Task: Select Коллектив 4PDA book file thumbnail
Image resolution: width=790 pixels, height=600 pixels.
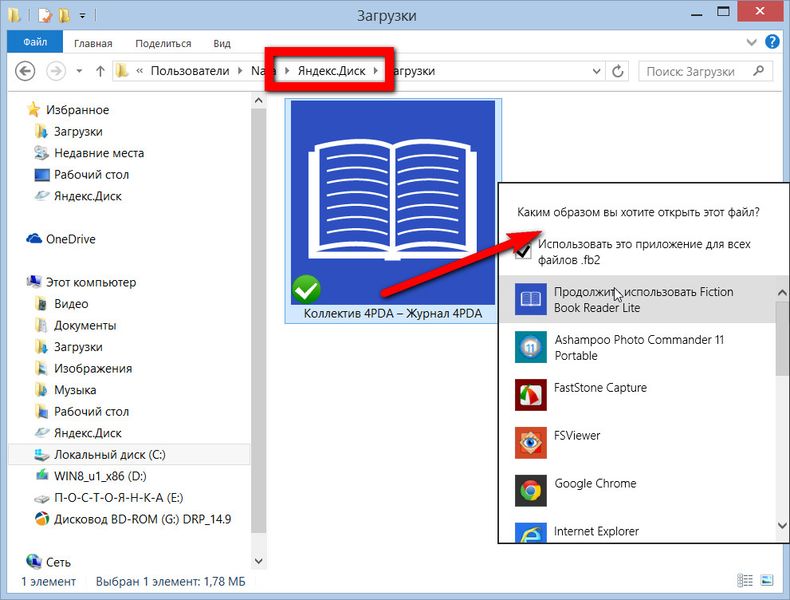Action: (393, 203)
